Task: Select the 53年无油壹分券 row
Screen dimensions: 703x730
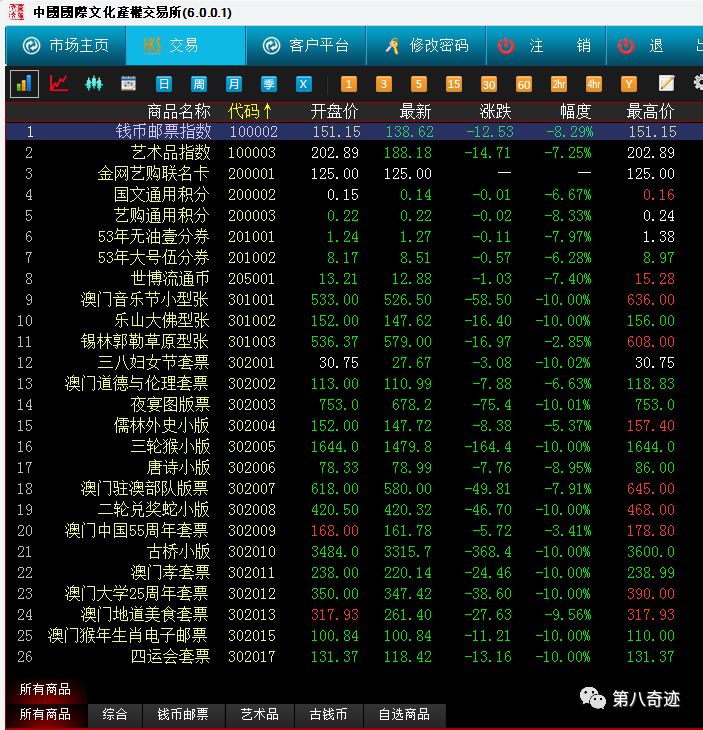Action: [x=354, y=237]
